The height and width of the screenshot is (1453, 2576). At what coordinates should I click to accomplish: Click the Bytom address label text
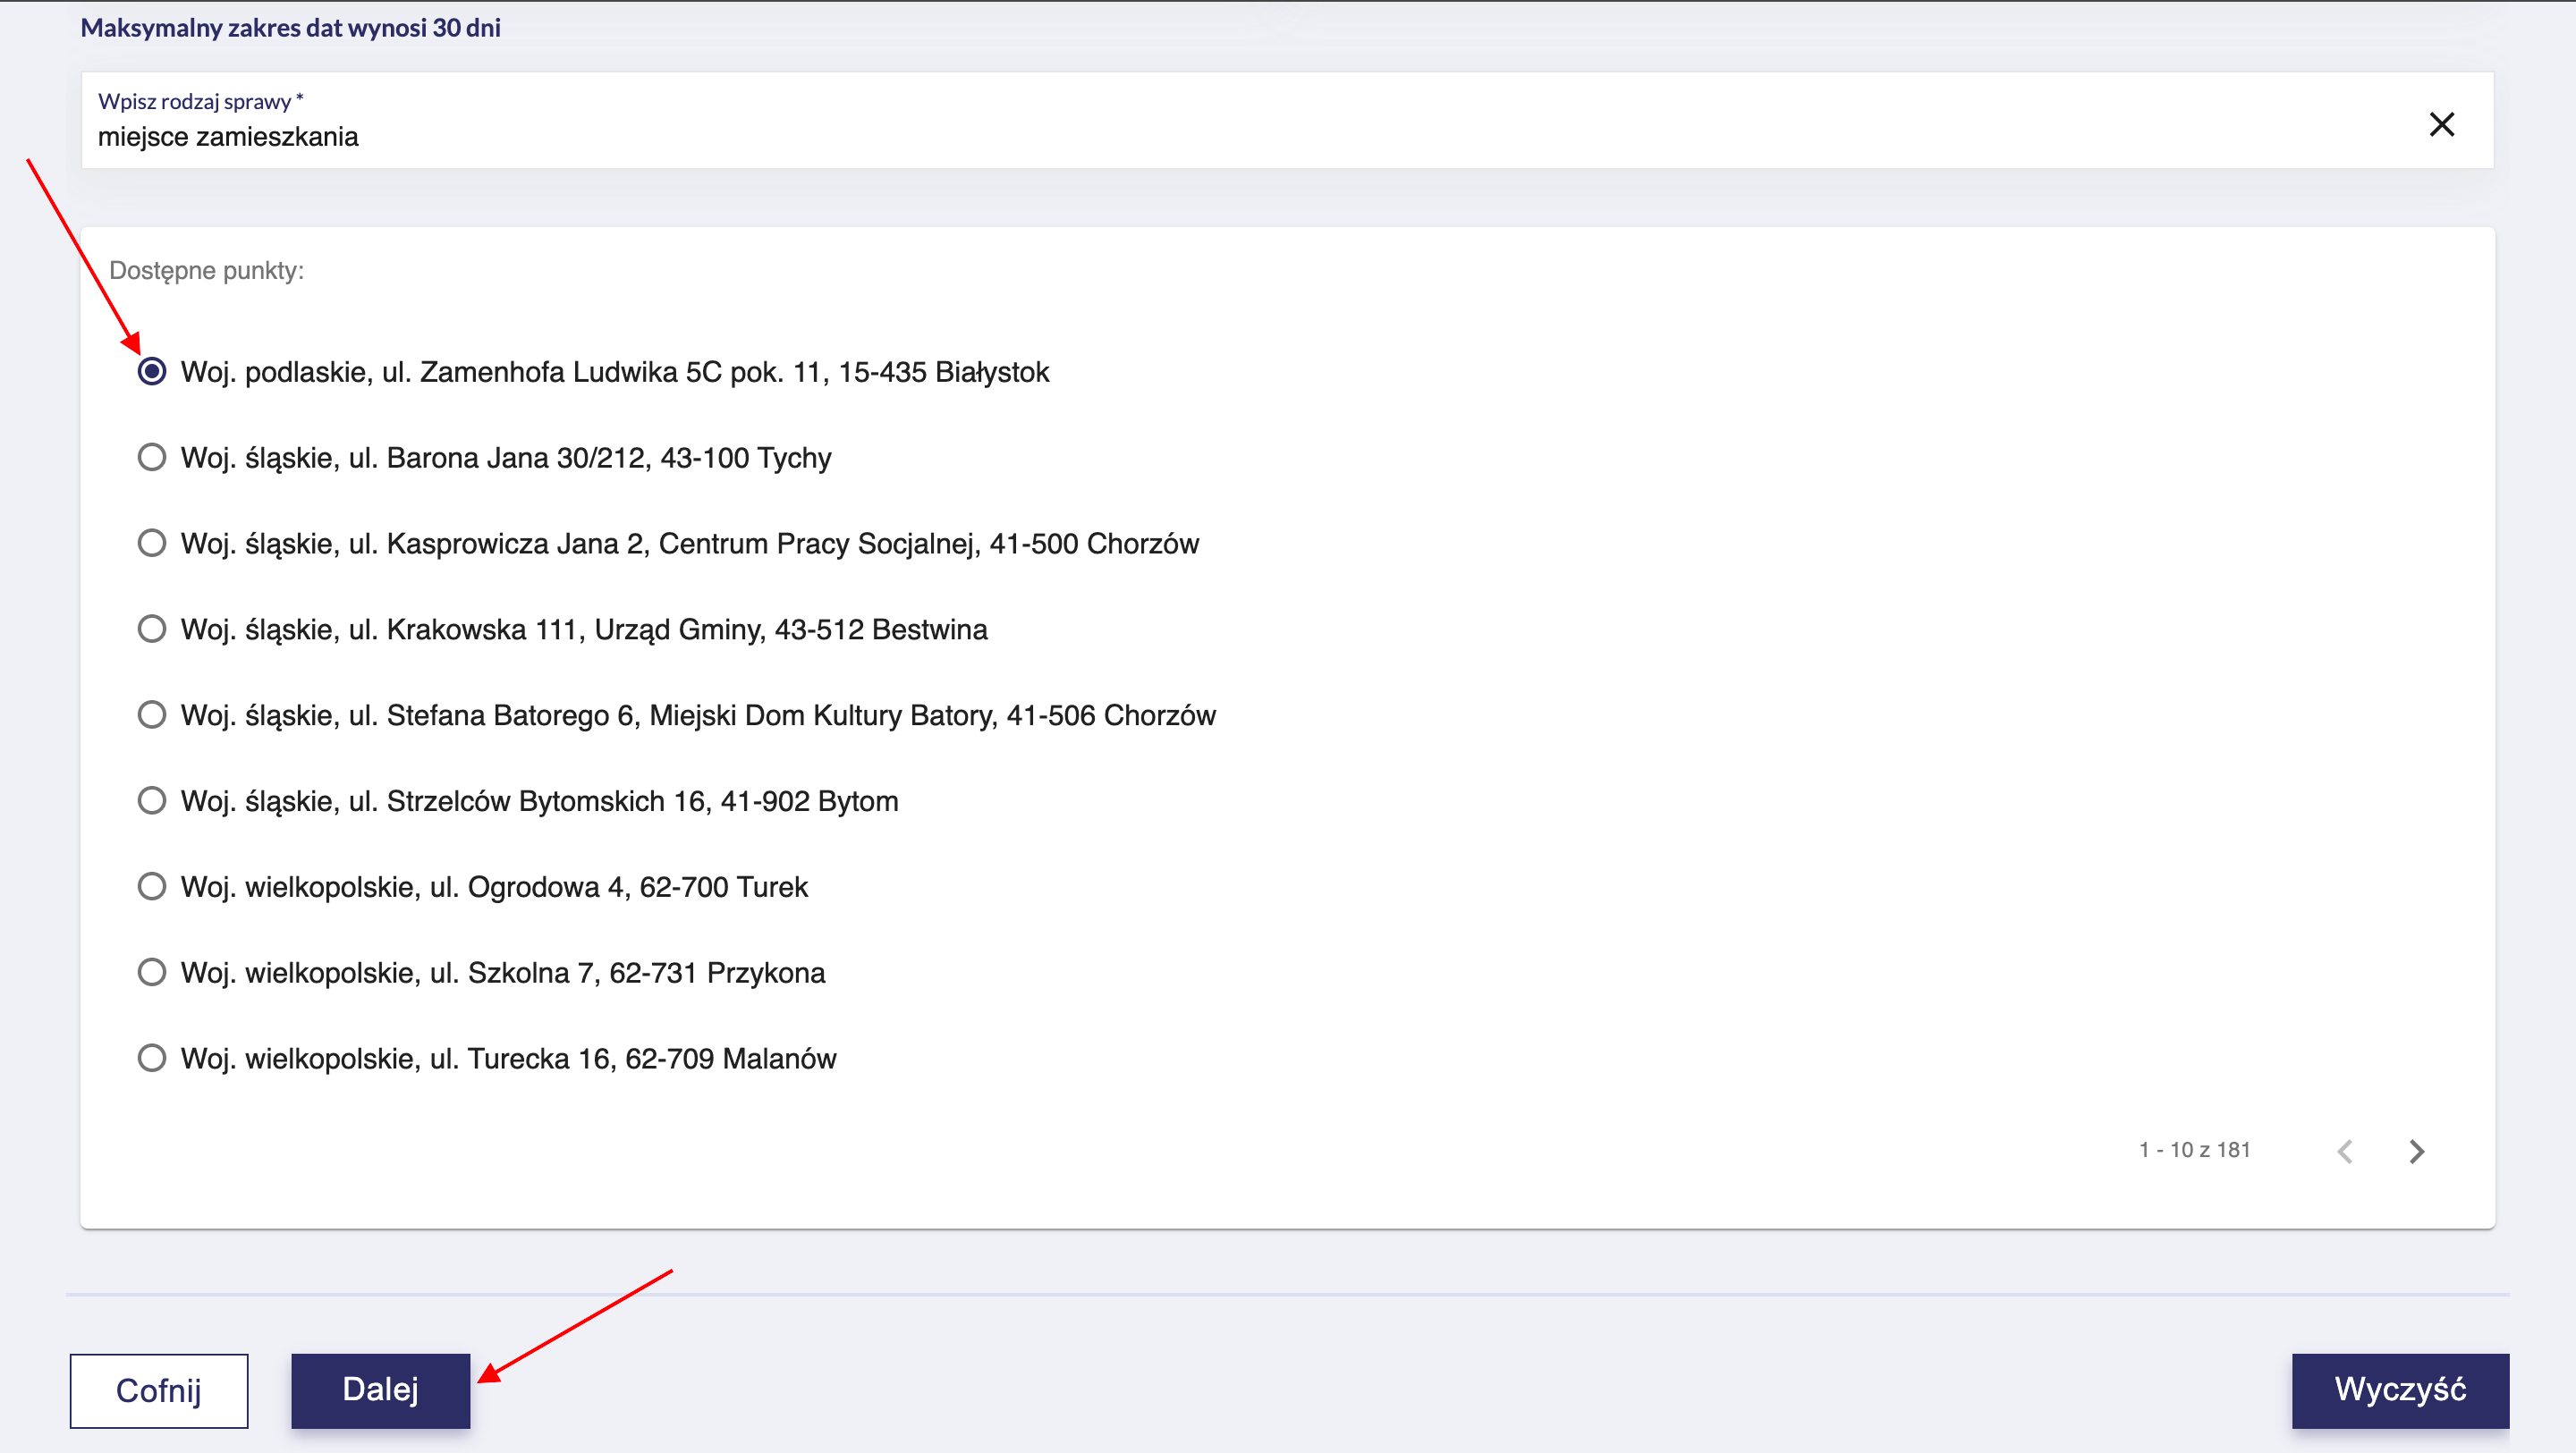pyautogui.click(x=539, y=801)
